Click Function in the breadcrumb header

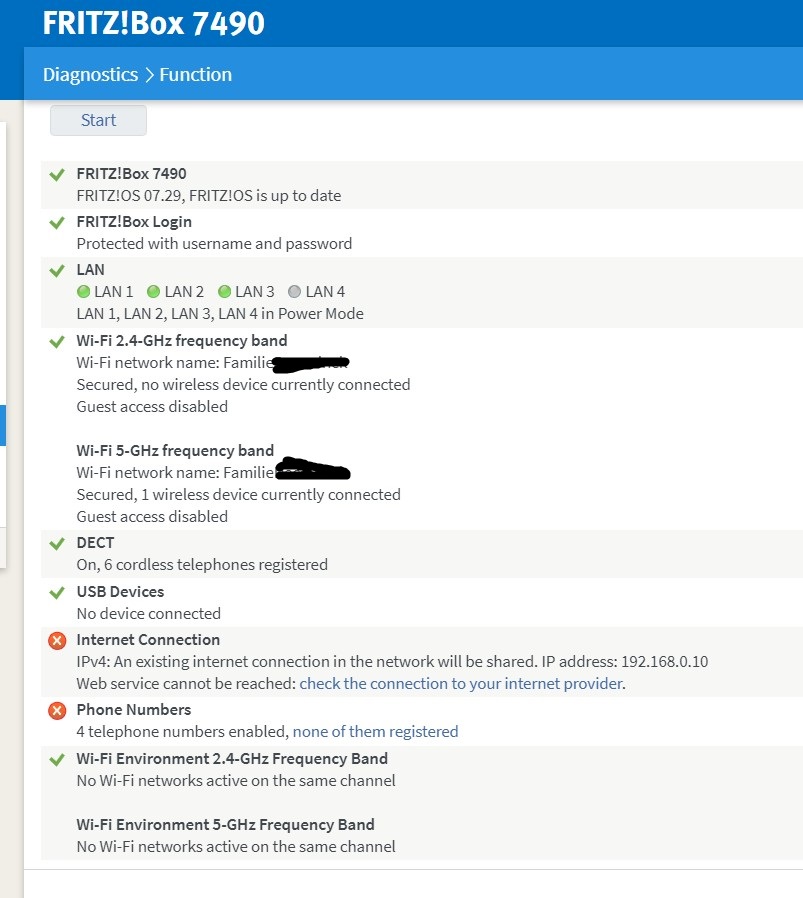point(195,75)
